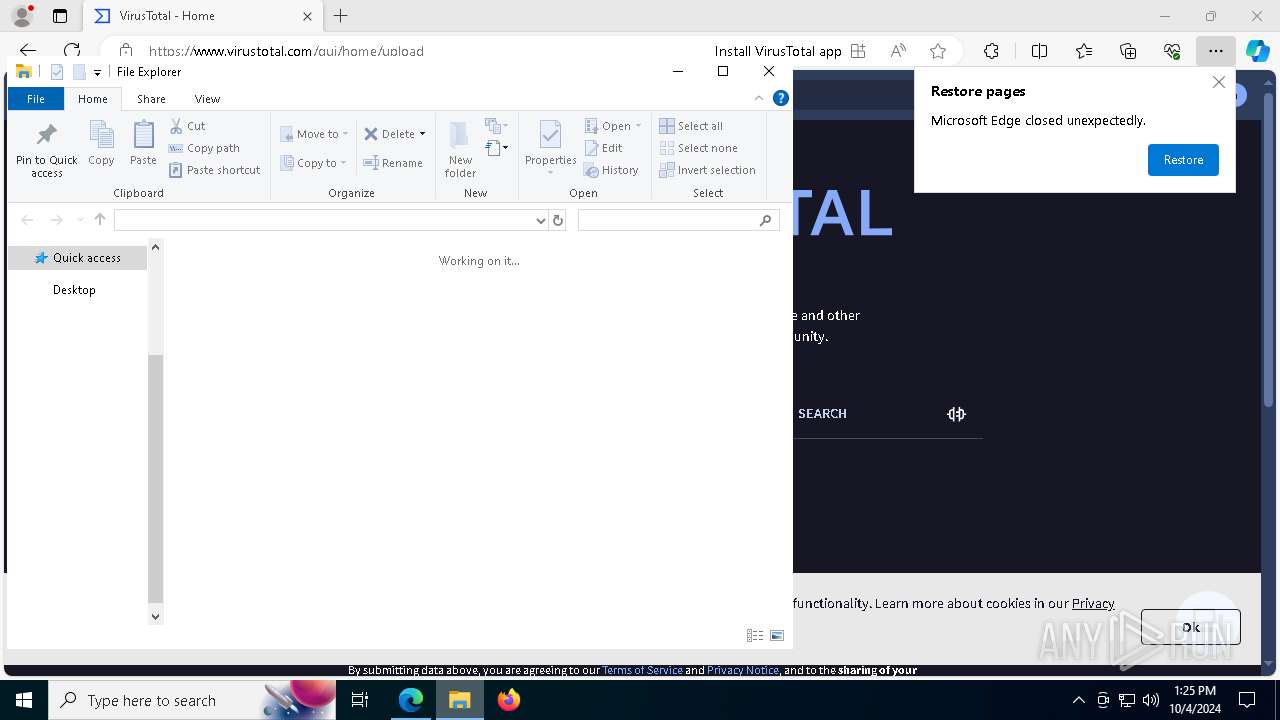Viewport: 1280px width, 720px height.
Task: Open a new Edge tab
Action: point(341,16)
